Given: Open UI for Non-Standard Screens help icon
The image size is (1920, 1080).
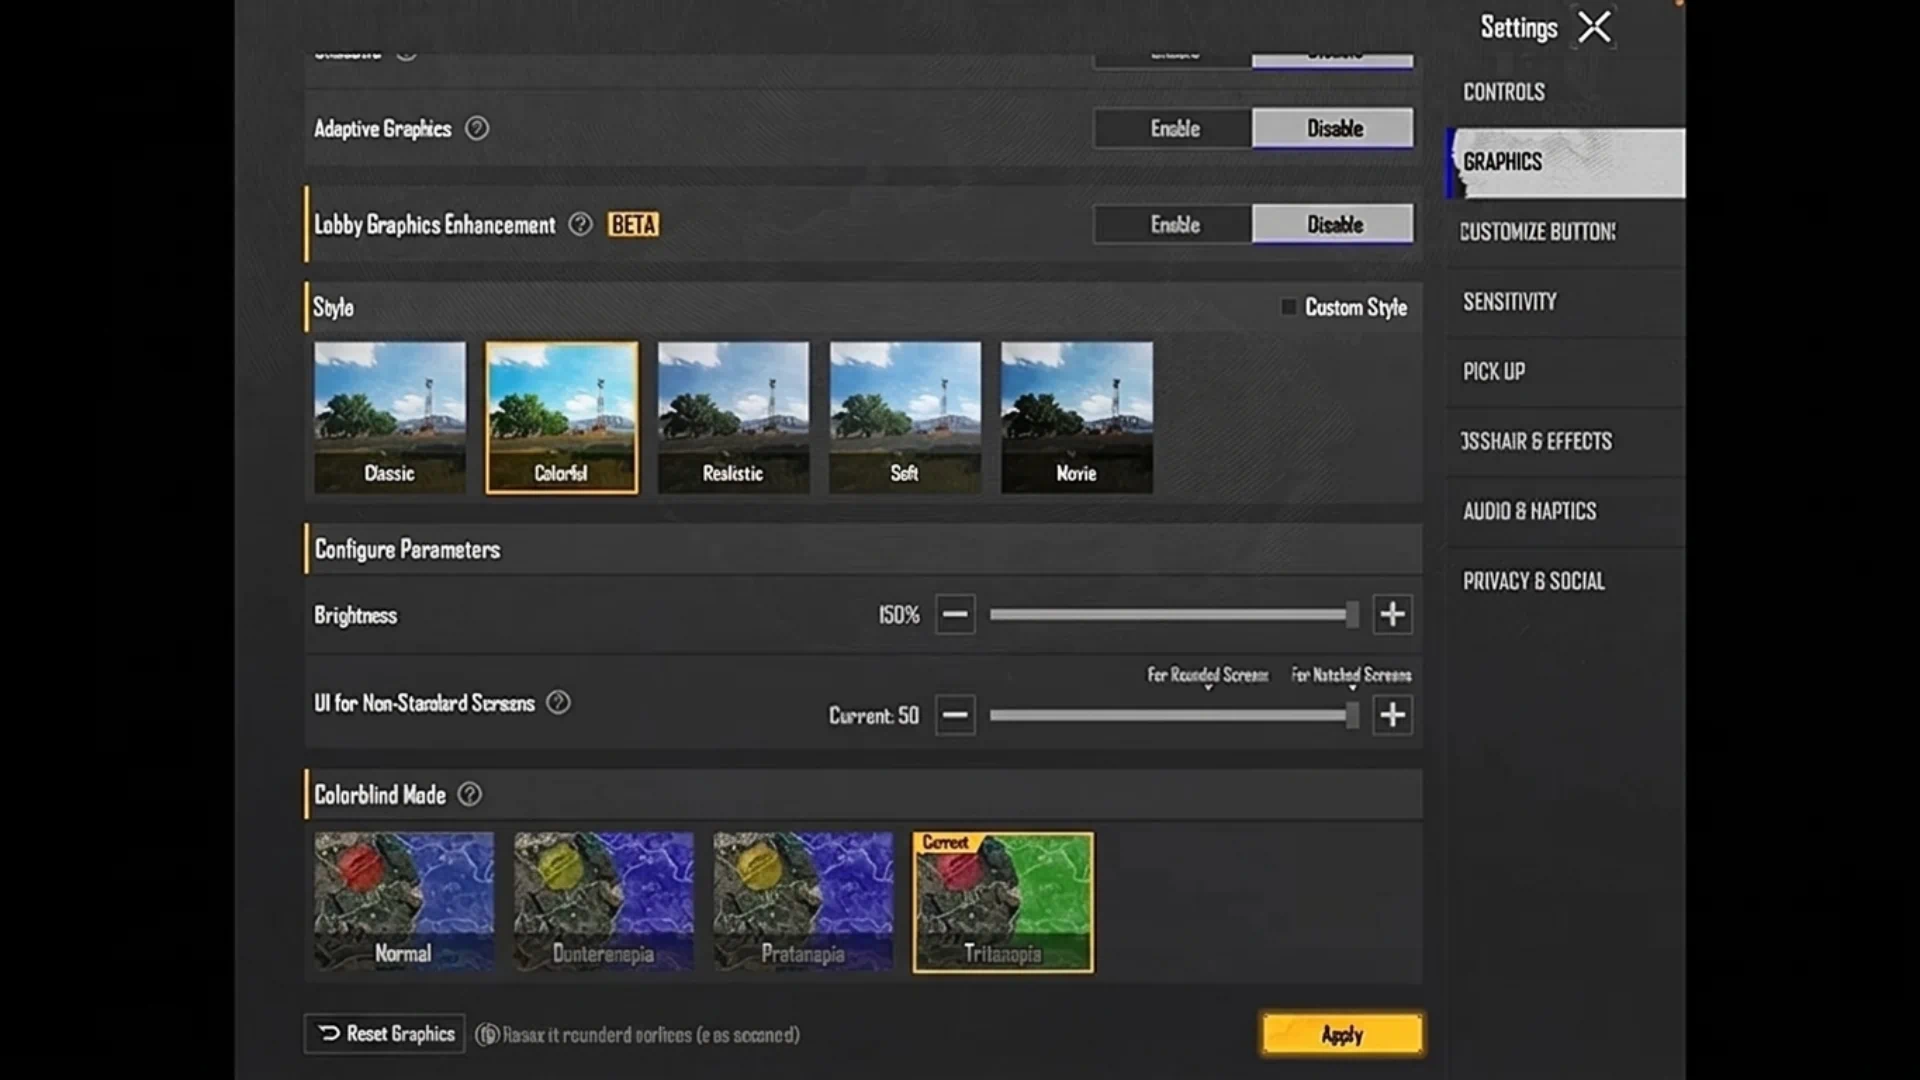Looking at the screenshot, I should click(558, 702).
